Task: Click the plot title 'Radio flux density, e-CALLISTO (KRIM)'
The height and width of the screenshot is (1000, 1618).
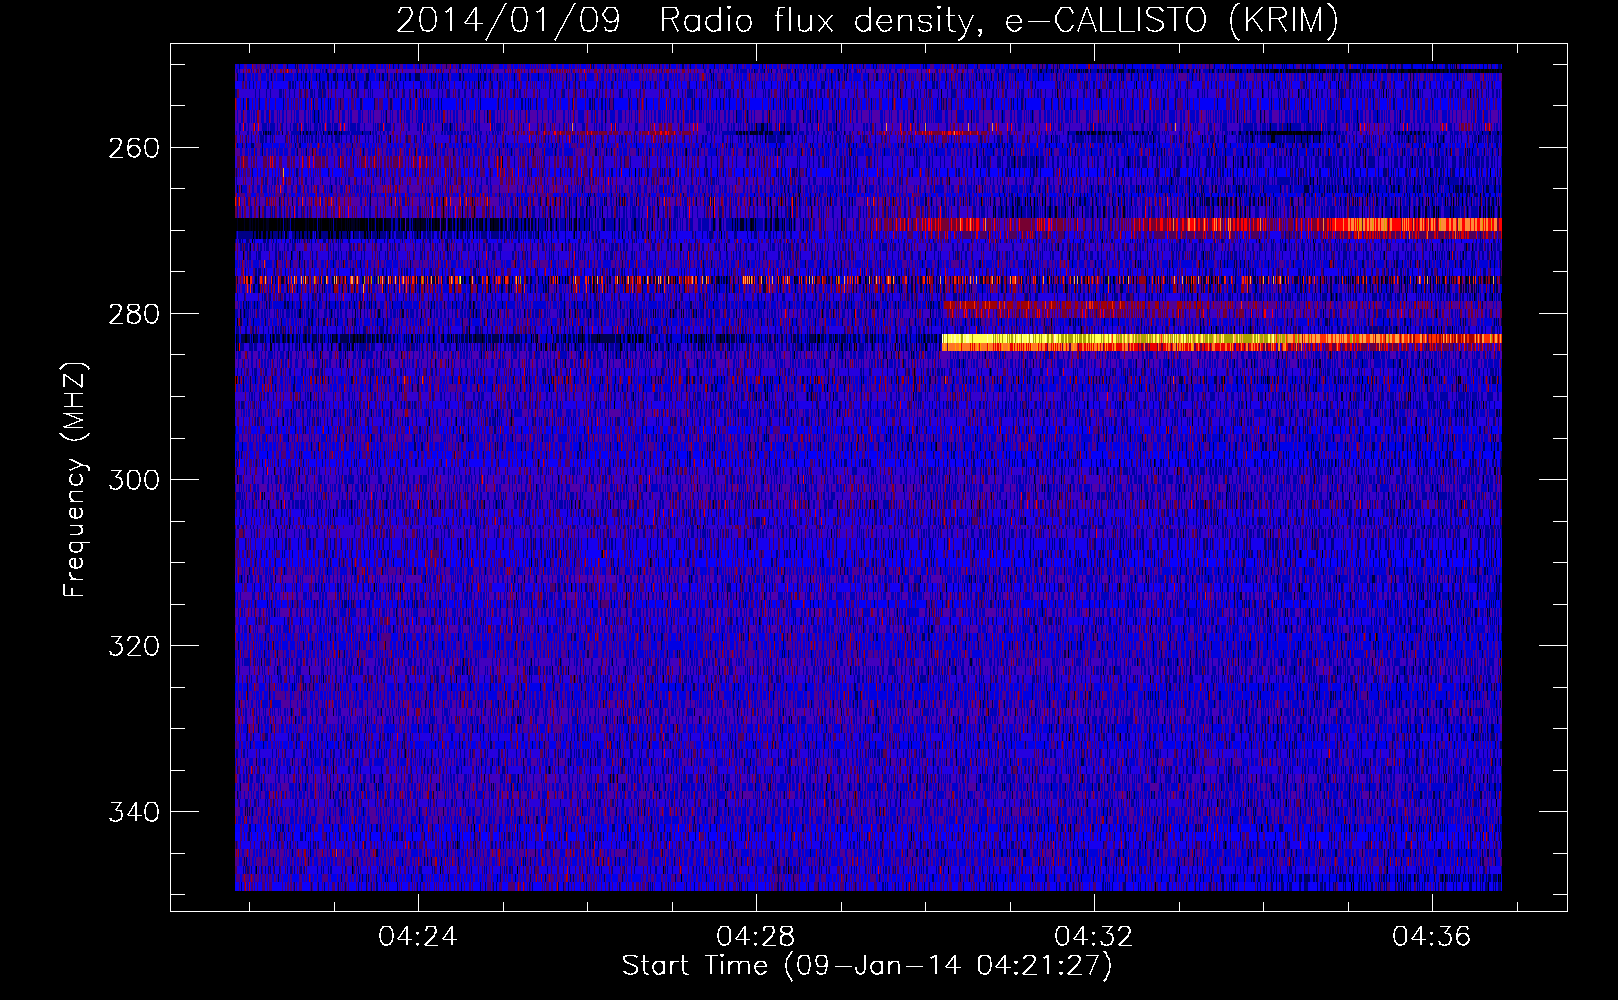Action: click(x=998, y=20)
